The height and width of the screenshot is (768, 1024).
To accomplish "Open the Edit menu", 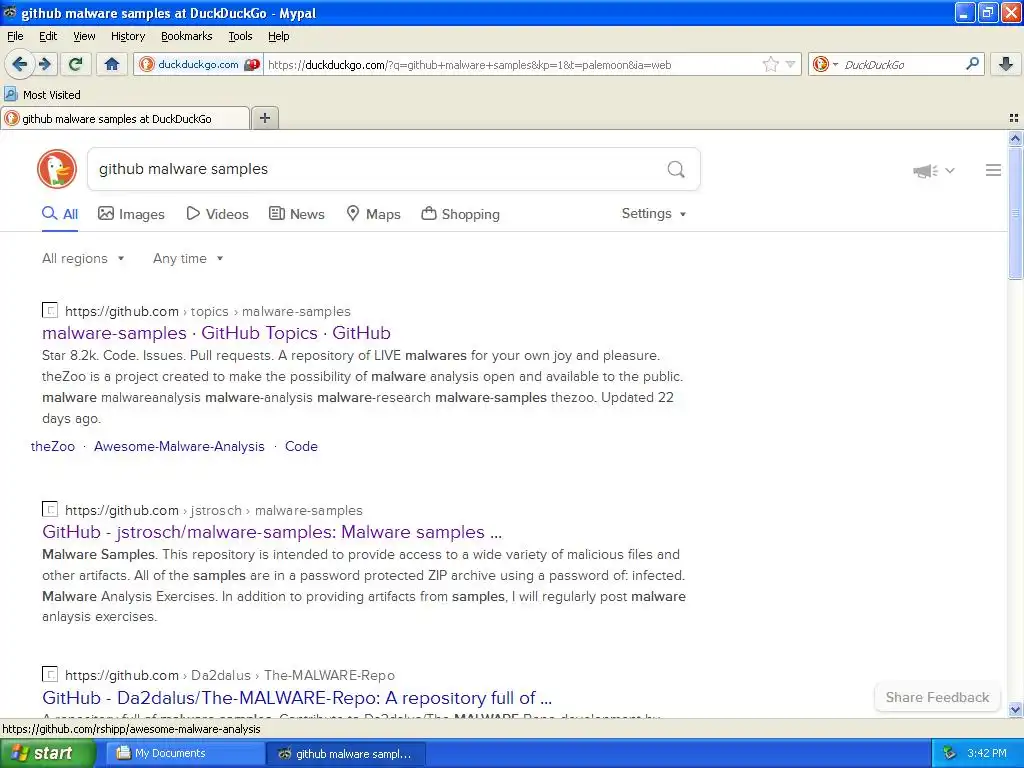I will (48, 36).
